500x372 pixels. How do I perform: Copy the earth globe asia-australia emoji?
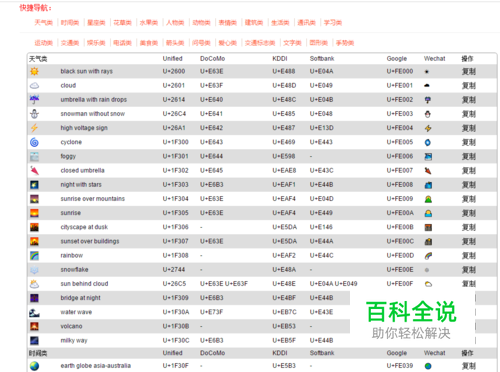click(468, 366)
